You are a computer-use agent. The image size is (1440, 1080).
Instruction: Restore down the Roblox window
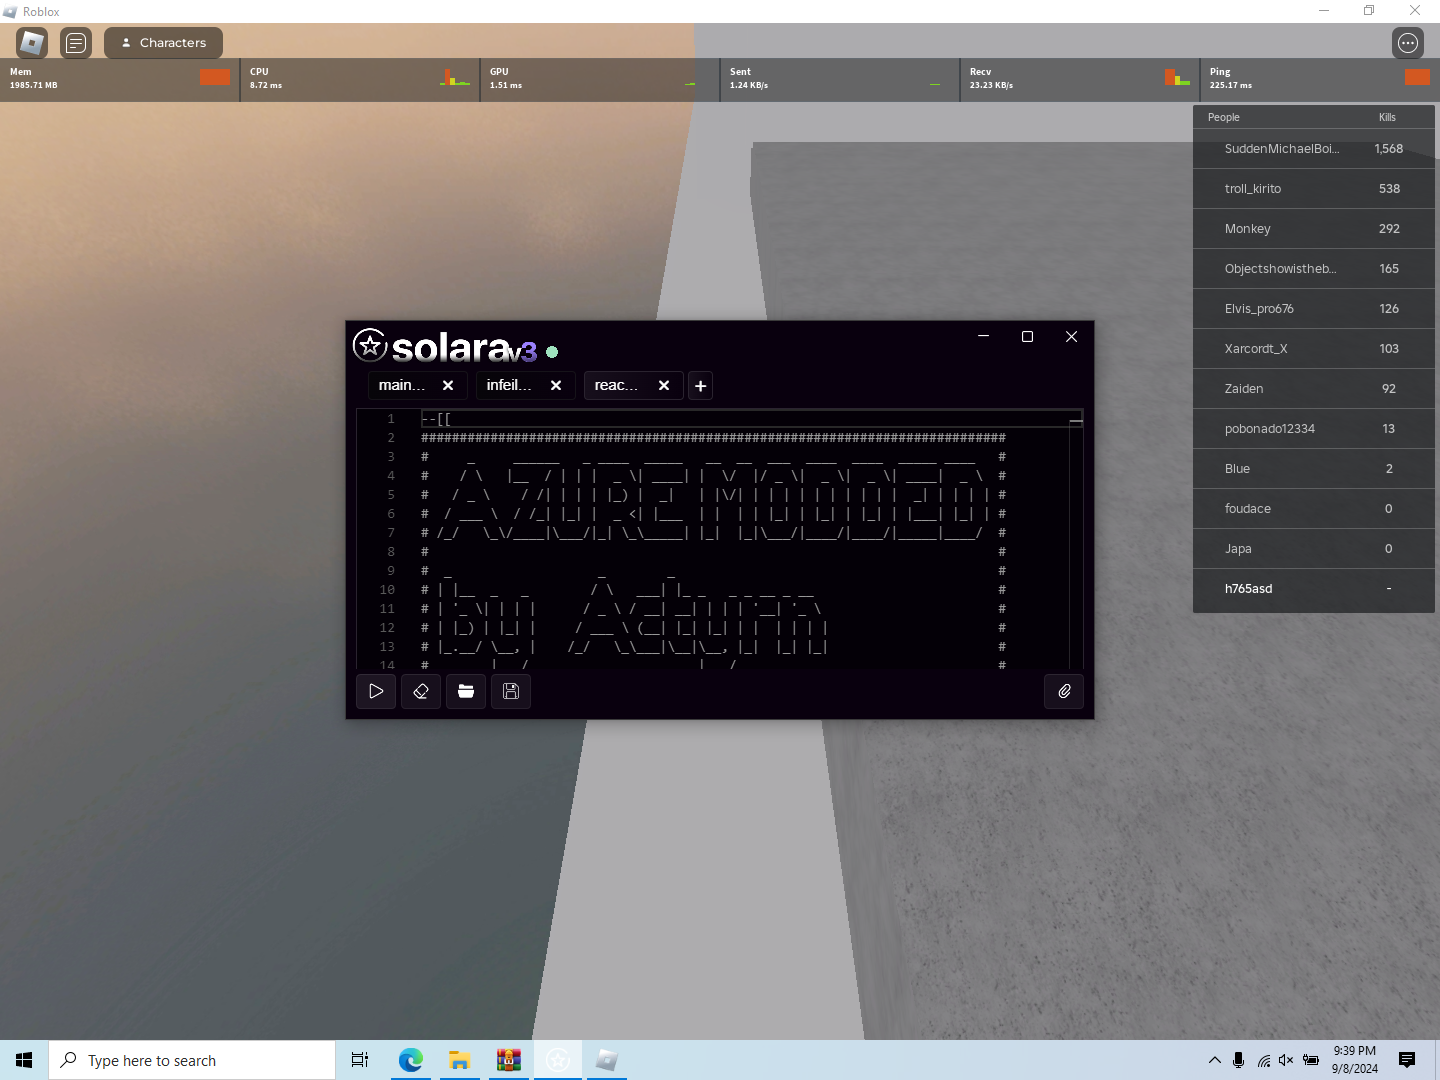click(1369, 11)
